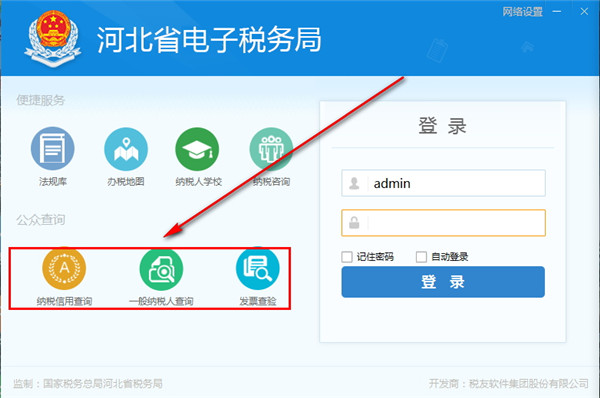
Task: Open the 办税地图 tax map icon
Action: click(126, 149)
